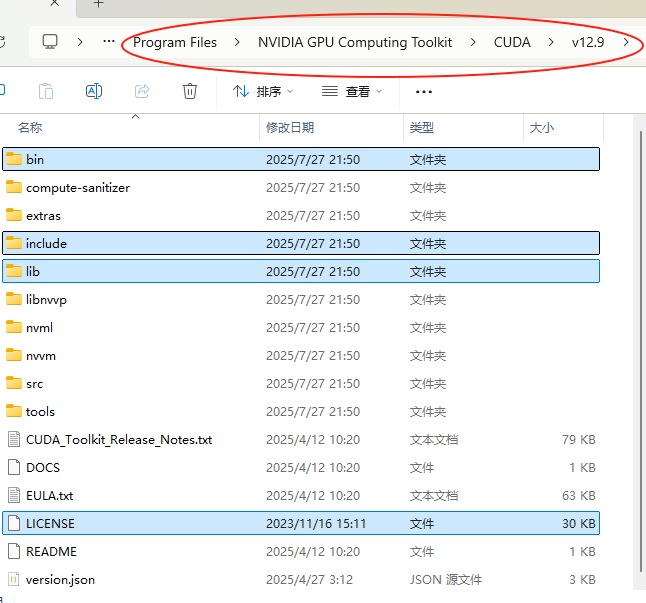This screenshot has height=603, width=646.
Task: Click the DOCS file icon
Action: coord(14,467)
